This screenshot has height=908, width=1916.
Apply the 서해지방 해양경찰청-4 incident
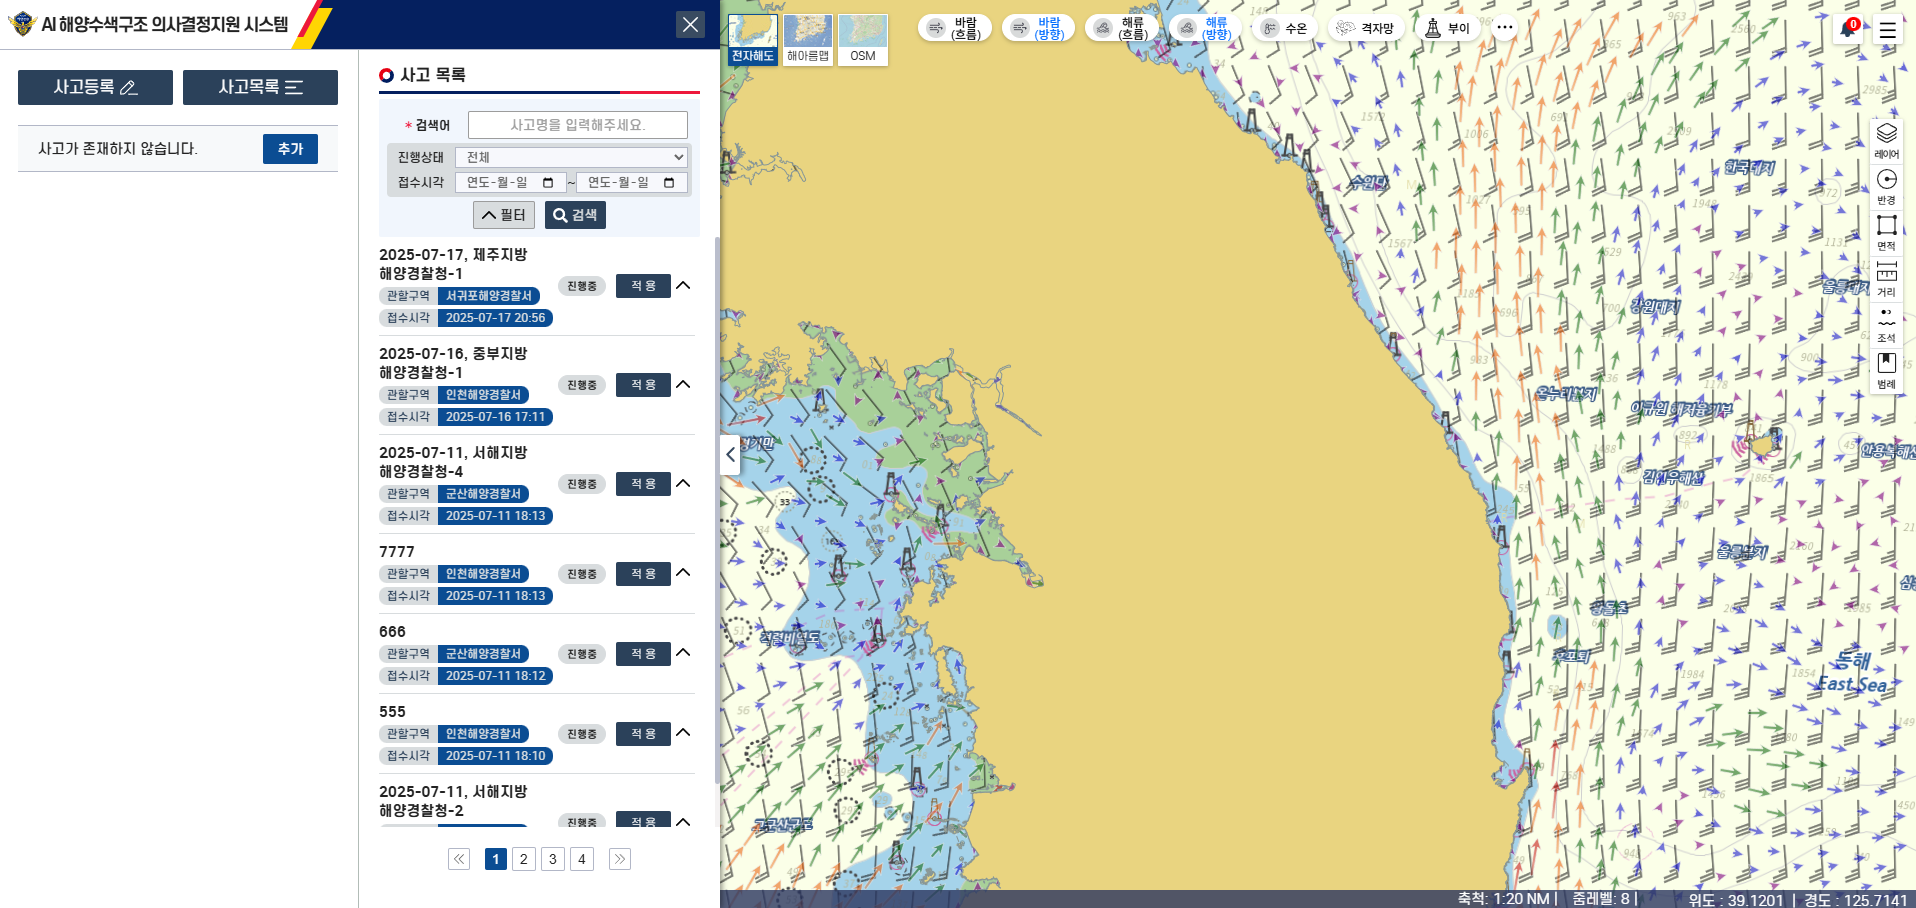coord(643,484)
